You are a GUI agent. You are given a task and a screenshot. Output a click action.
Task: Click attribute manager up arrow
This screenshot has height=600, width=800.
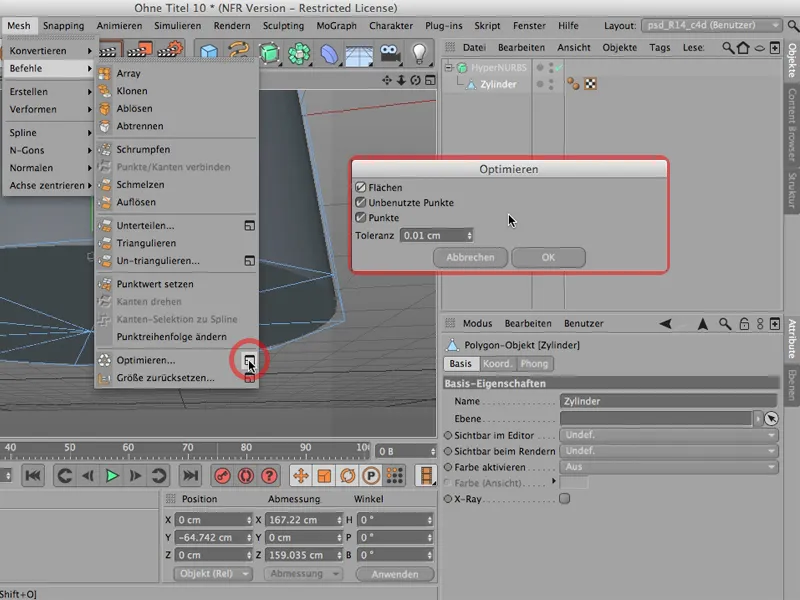[x=703, y=323]
